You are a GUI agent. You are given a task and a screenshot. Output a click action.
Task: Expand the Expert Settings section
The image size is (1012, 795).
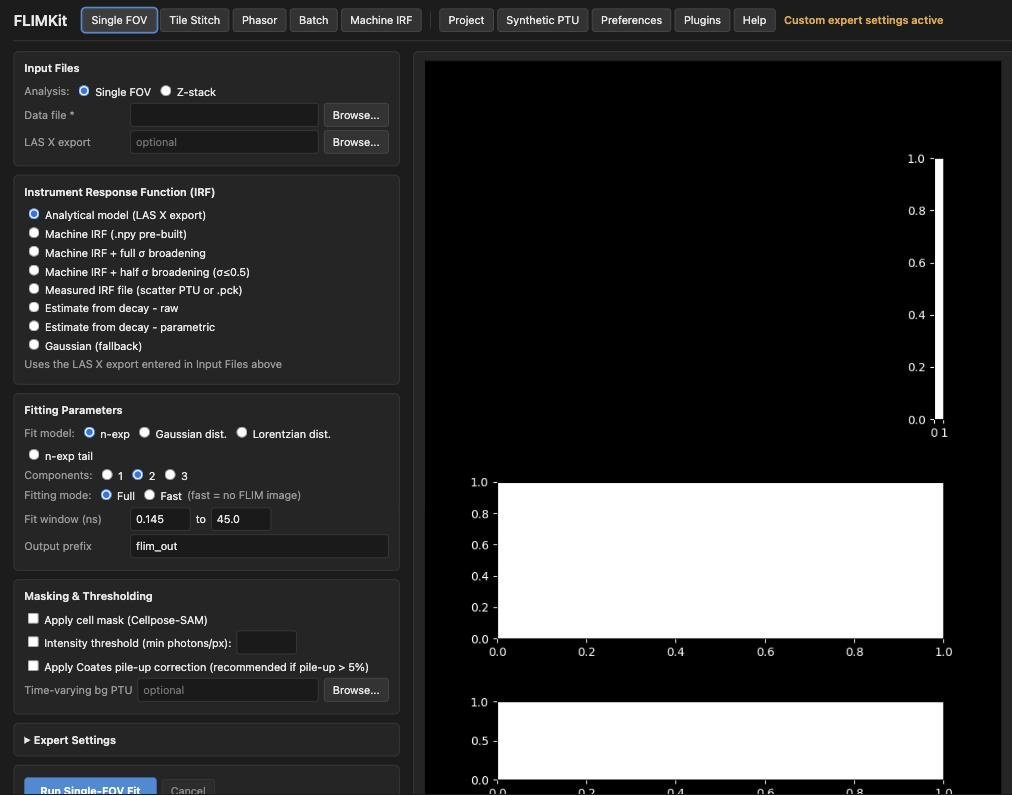70,740
